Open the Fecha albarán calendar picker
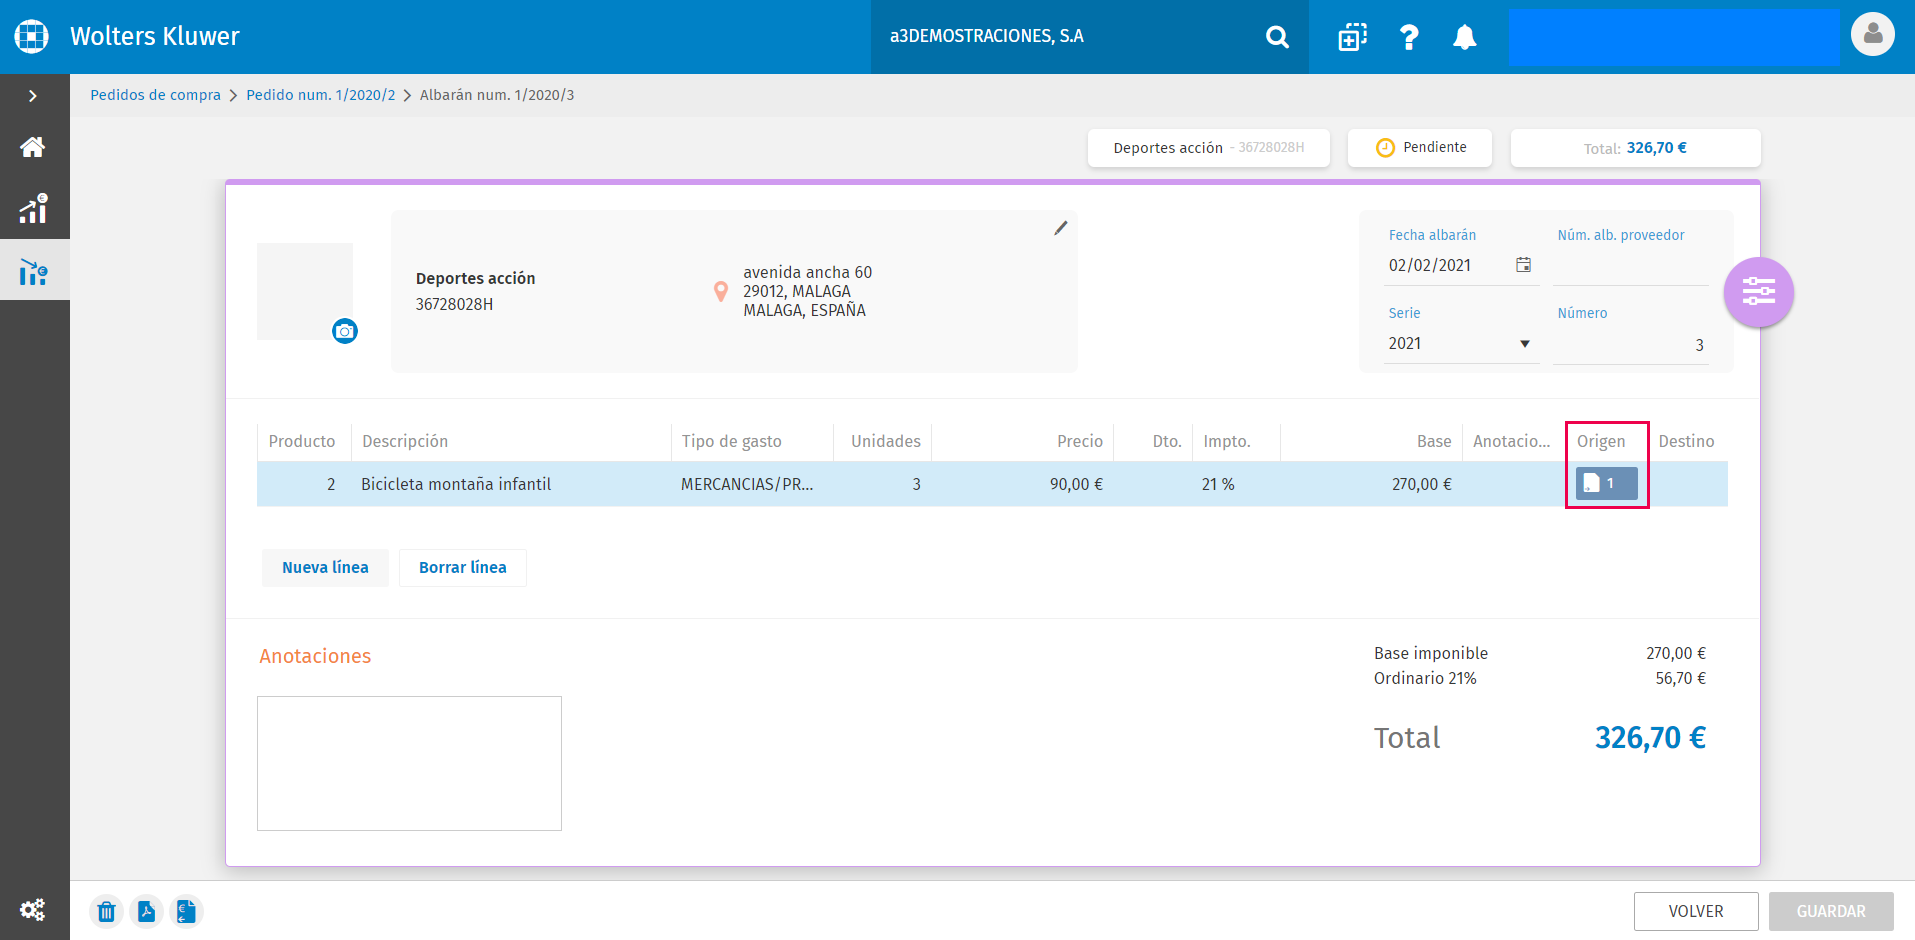The height and width of the screenshot is (940, 1915). (x=1523, y=265)
